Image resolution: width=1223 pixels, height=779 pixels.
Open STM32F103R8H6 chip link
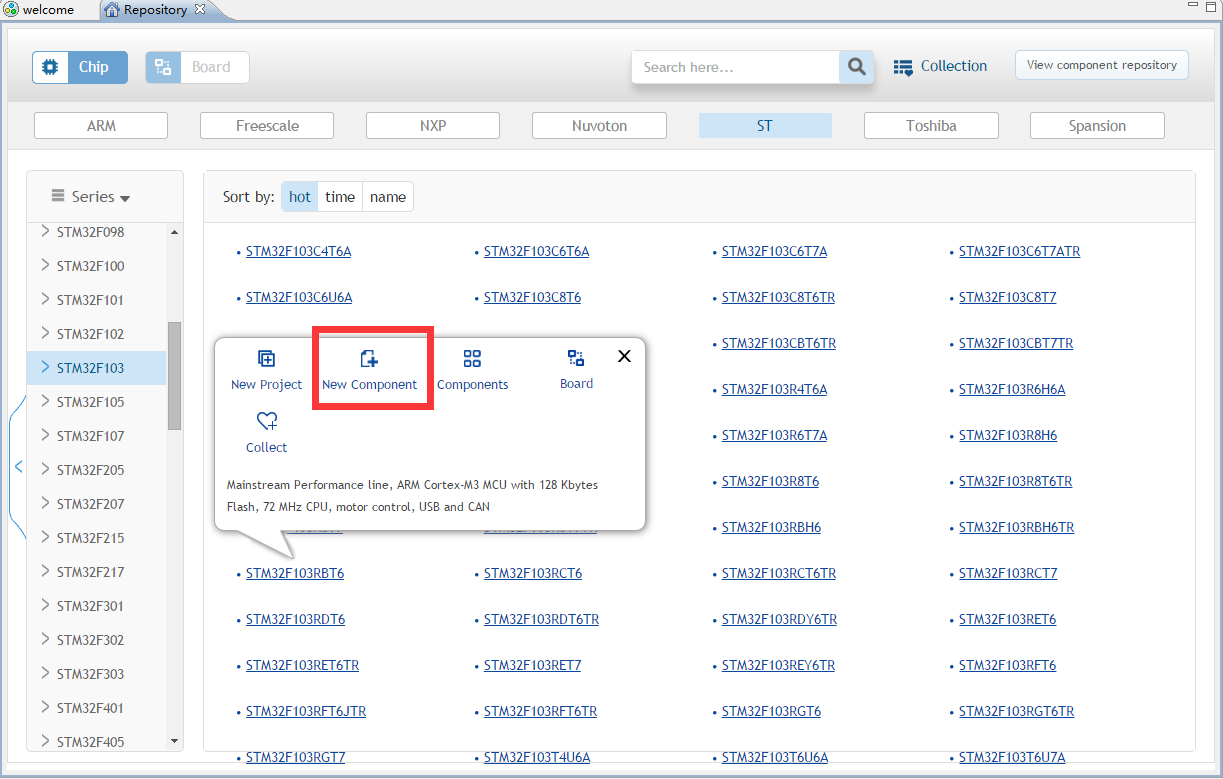(x=1008, y=435)
